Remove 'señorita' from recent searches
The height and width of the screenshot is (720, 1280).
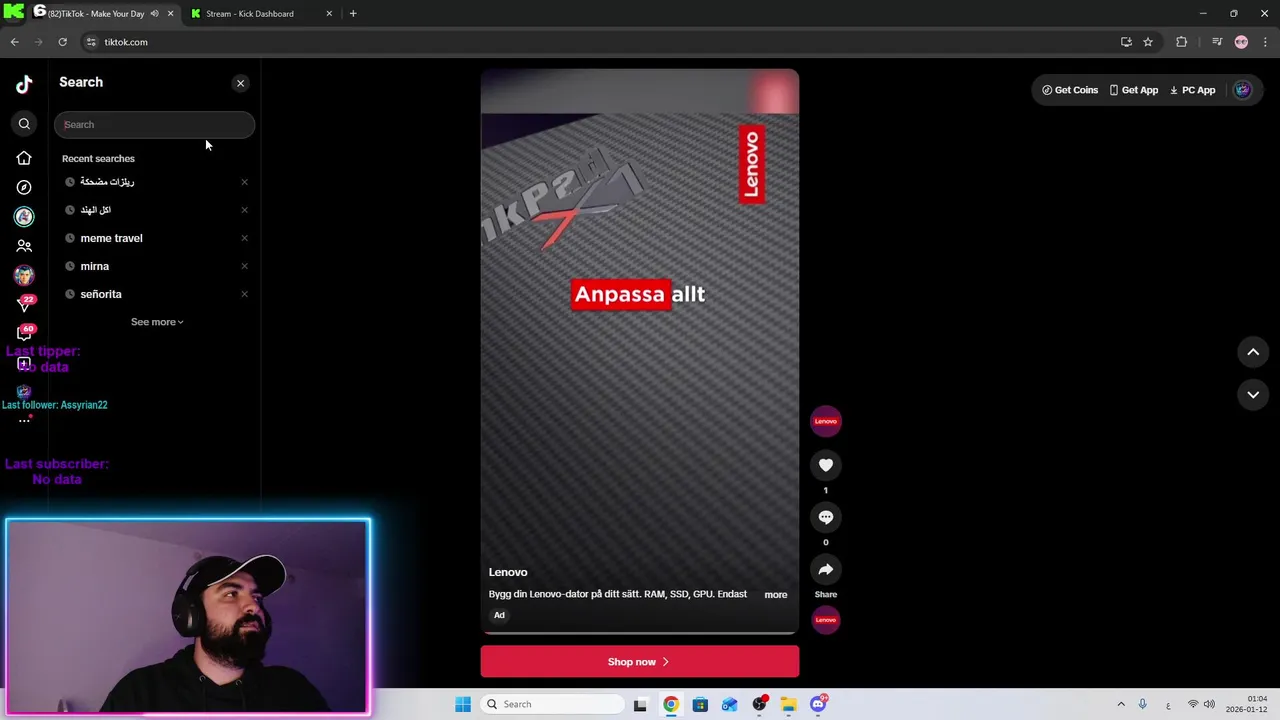point(244,294)
